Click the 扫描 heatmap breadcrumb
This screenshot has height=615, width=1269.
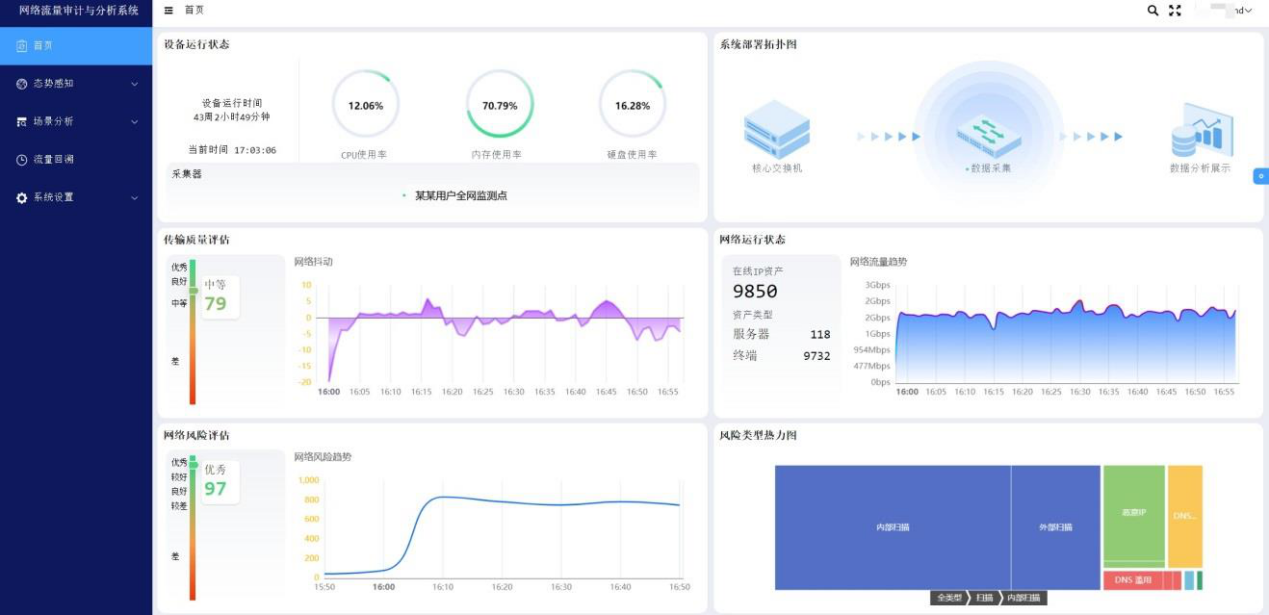984,598
